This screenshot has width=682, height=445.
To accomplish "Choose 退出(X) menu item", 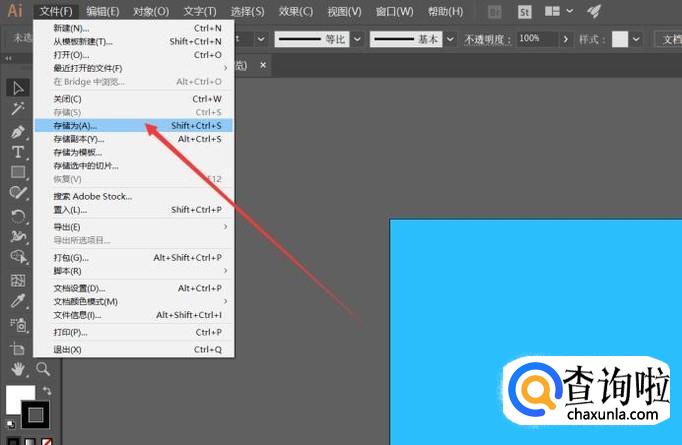I will 134,350.
